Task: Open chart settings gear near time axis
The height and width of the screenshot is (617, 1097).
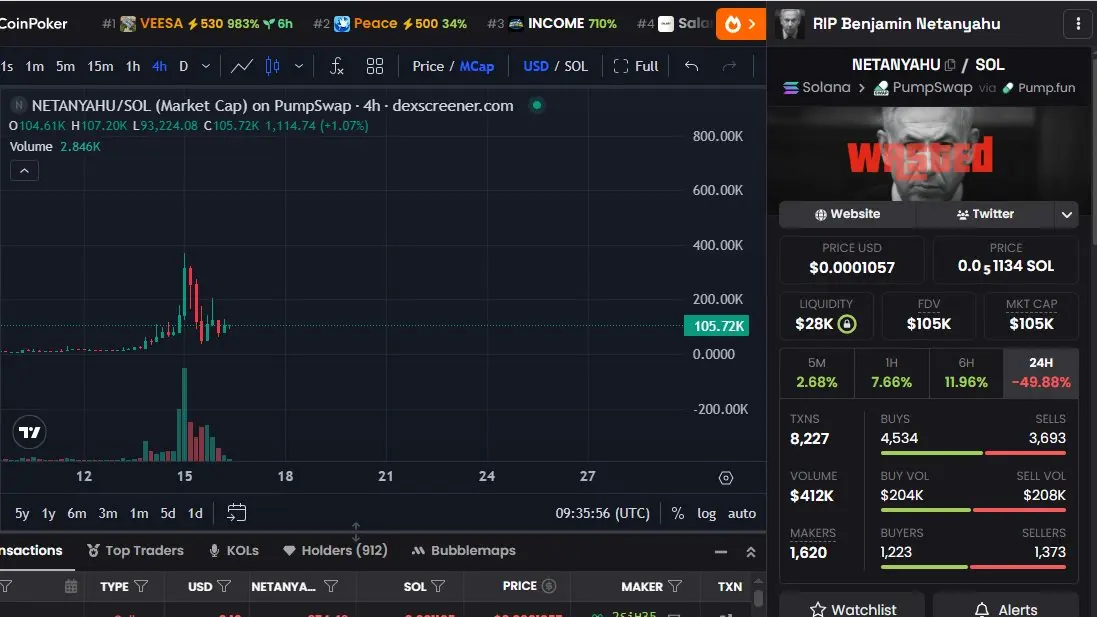Action: pos(726,478)
